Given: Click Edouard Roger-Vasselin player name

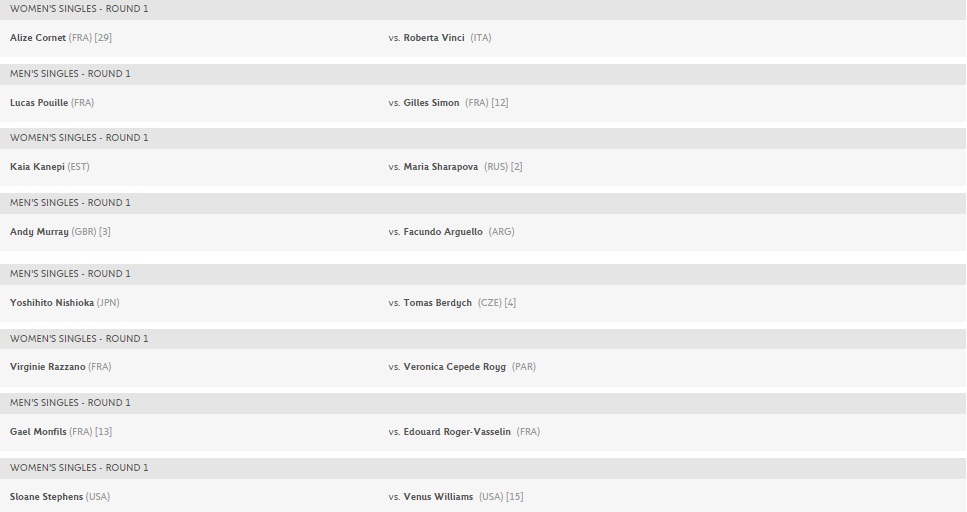Looking at the screenshot, I should point(457,432).
